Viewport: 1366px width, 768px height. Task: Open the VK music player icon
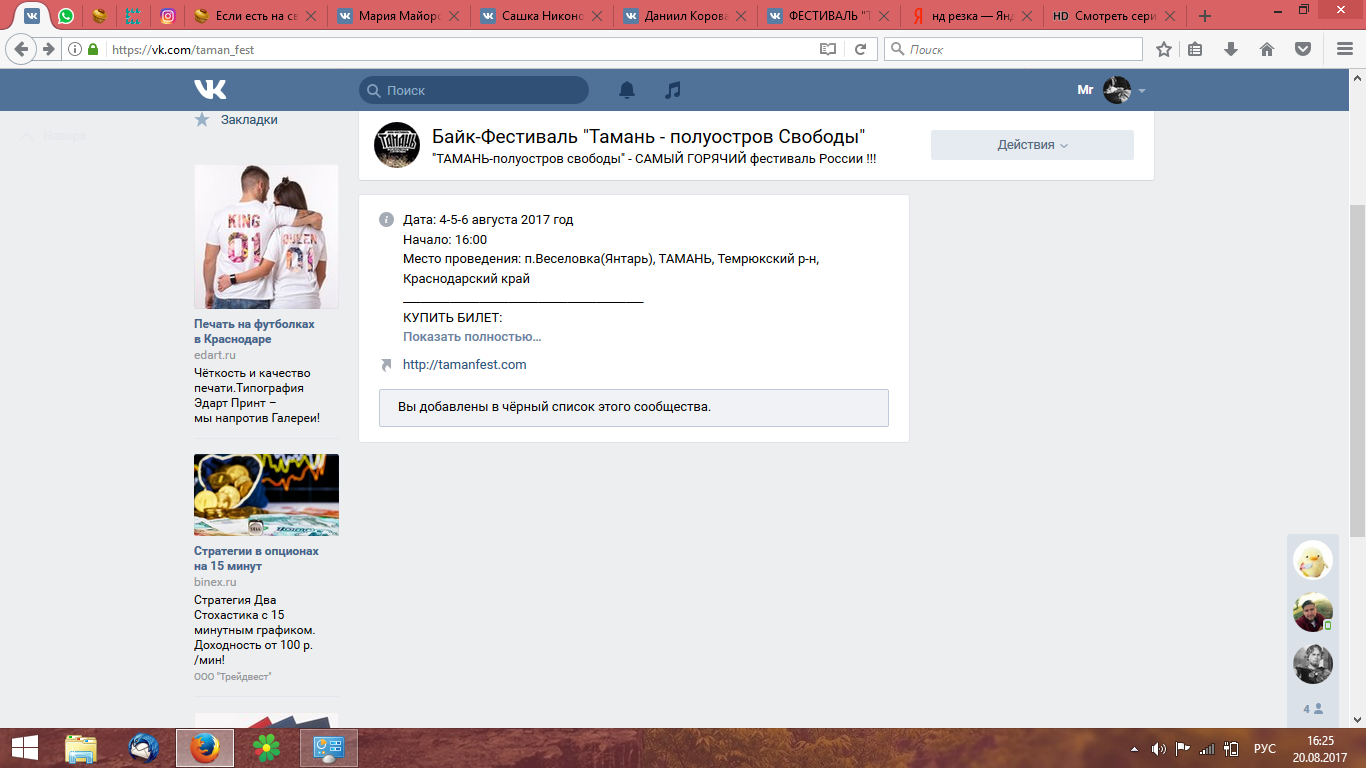coord(673,90)
